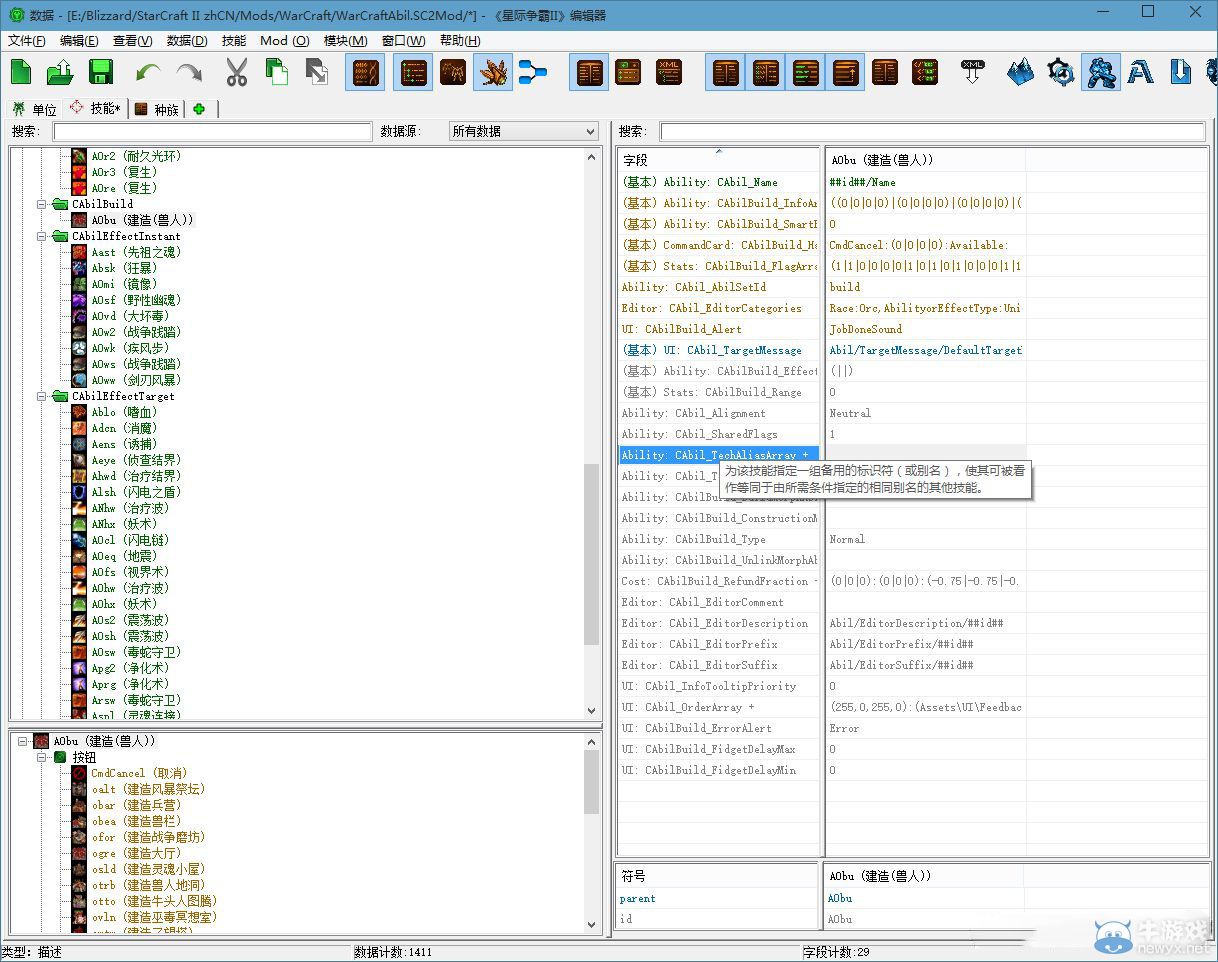Viewport: 1218px width, 962px height.
Task: Click the lower-left button list scrollbar
Action: 591,835
